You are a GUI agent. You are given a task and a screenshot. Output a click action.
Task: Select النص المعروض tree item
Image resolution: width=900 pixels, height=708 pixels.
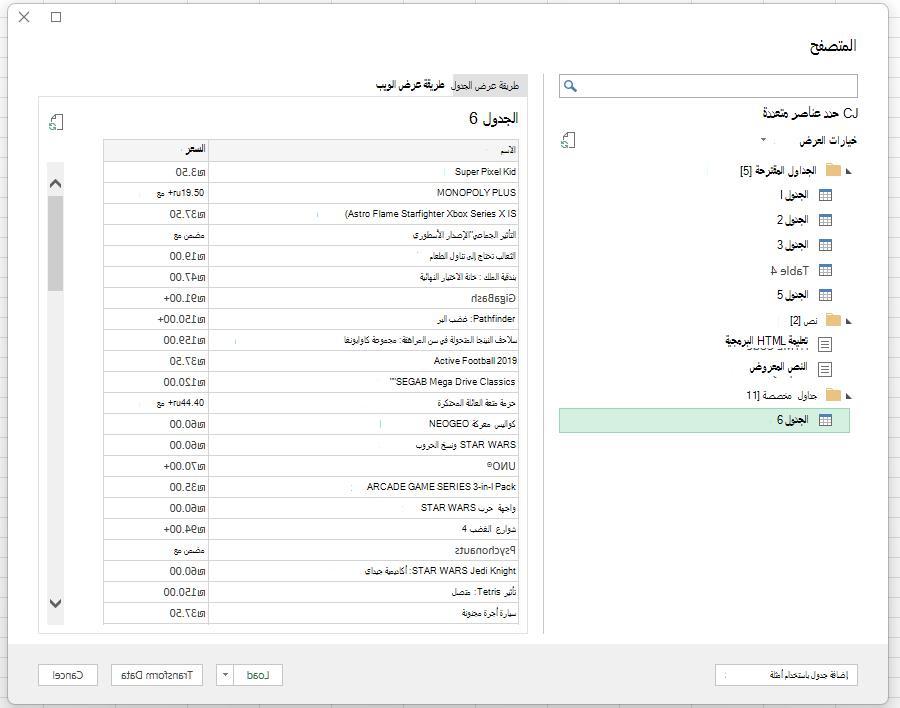pyautogui.click(x=778, y=367)
